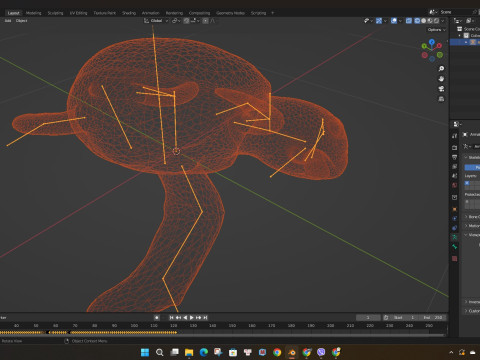Open Windows Start menu on taskbar
The width and height of the screenshot is (480, 360).
coord(145,352)
